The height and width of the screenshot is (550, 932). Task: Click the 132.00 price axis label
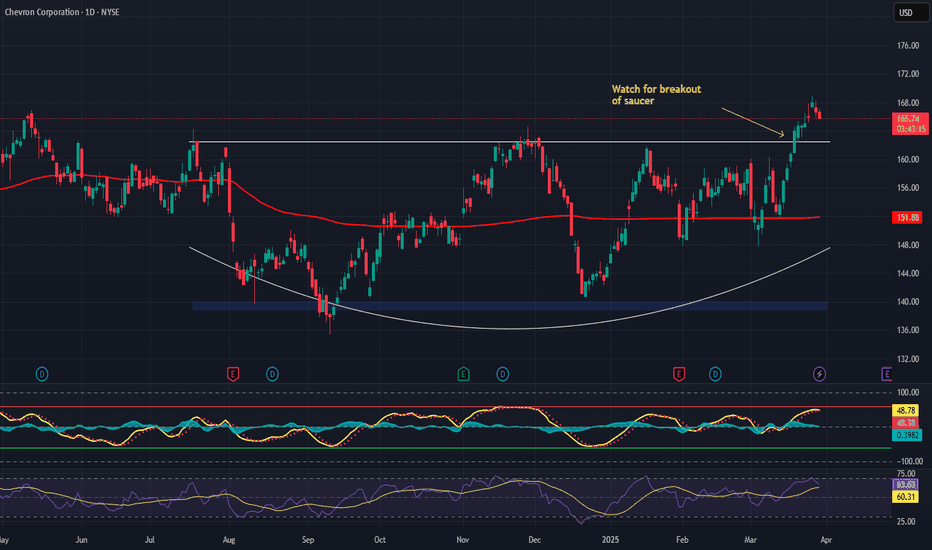[908, 359]
